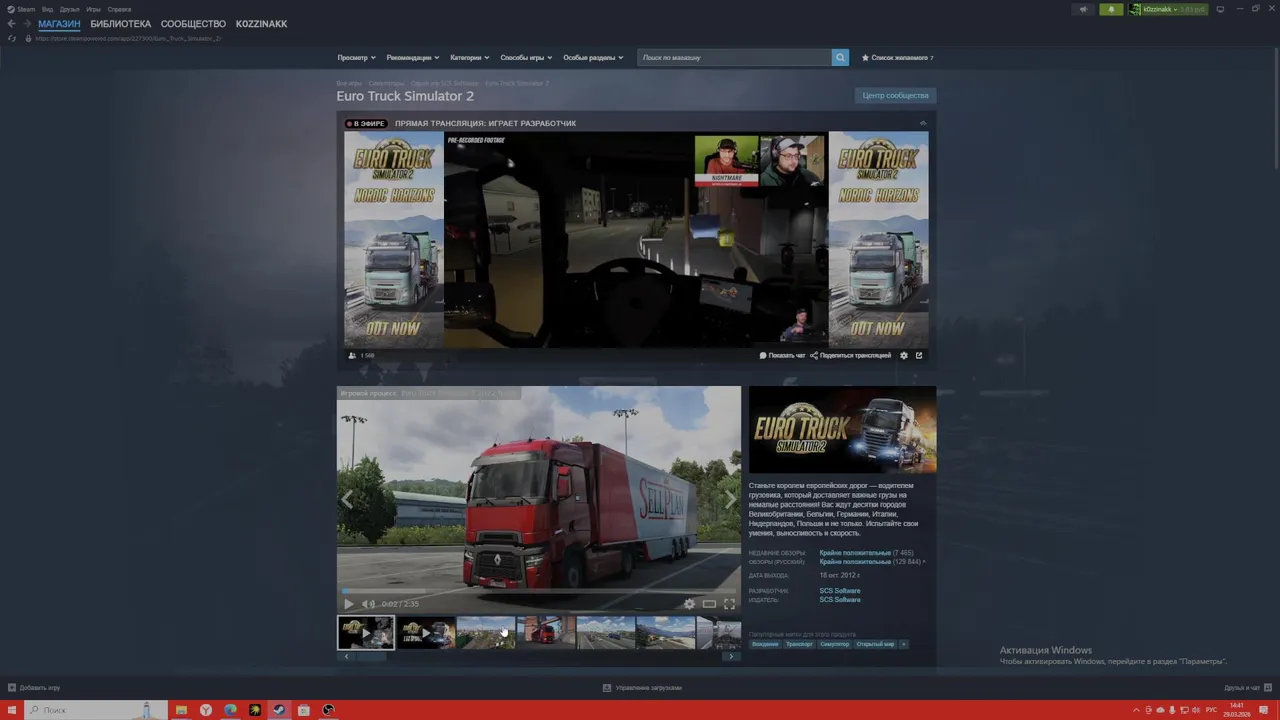Open broadcast settings gear icon
Screen dimensions: 1280x720
tap(904, 355)
